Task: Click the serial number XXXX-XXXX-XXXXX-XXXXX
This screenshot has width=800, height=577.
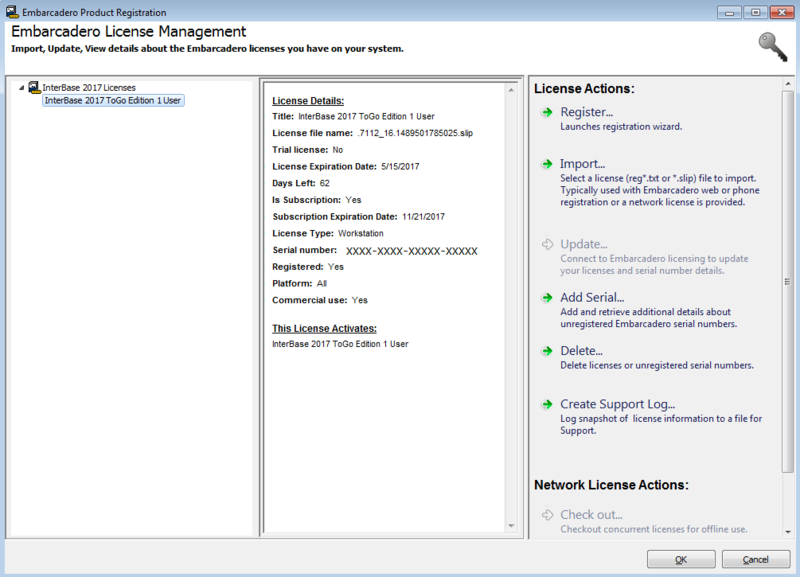Action: (x=412, y=251)
